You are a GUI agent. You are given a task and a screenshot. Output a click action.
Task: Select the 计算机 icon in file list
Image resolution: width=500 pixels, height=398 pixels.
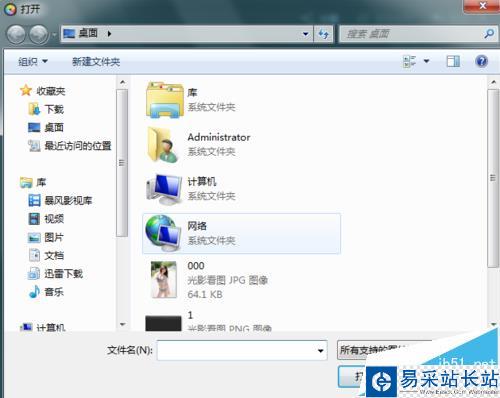165,189
